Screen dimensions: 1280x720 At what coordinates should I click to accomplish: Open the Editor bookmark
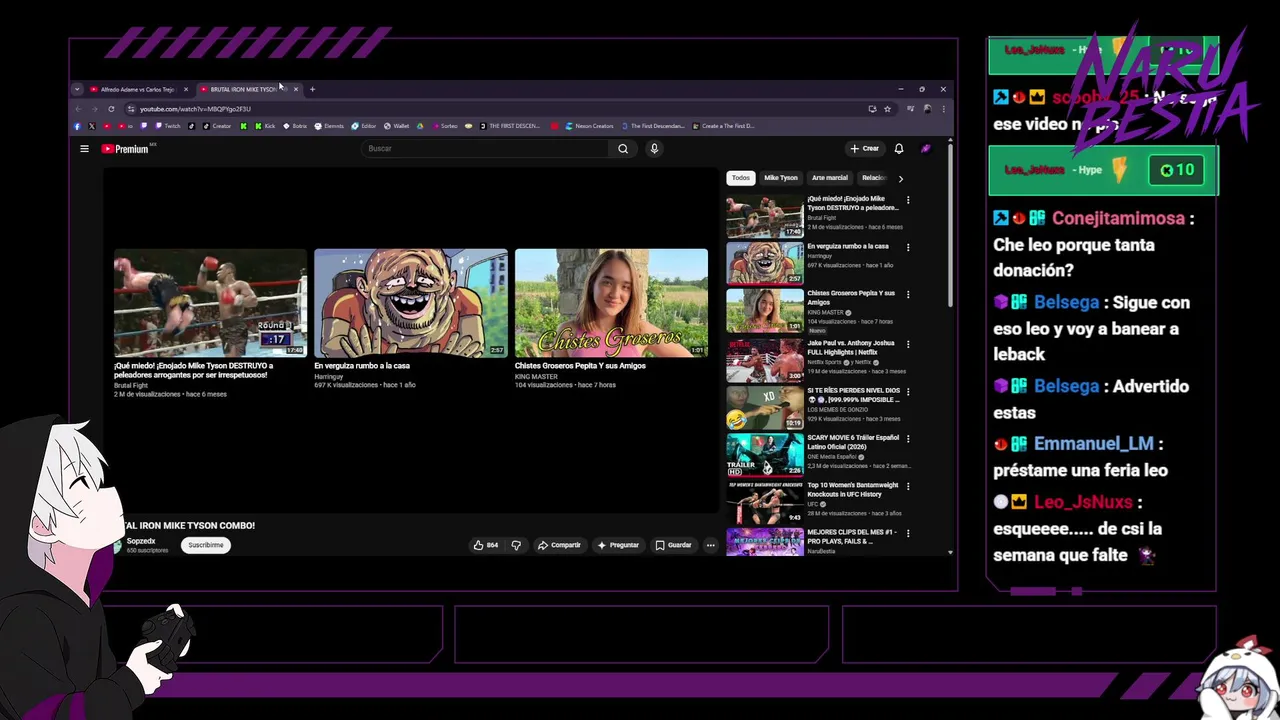click(x=364, y=126)
